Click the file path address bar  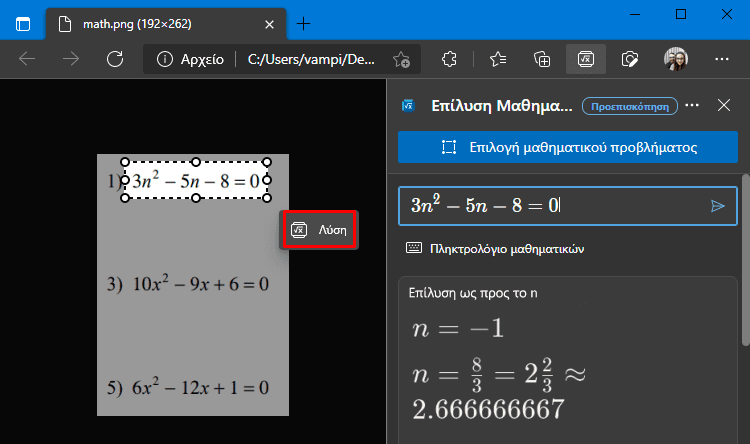(311, 59)
